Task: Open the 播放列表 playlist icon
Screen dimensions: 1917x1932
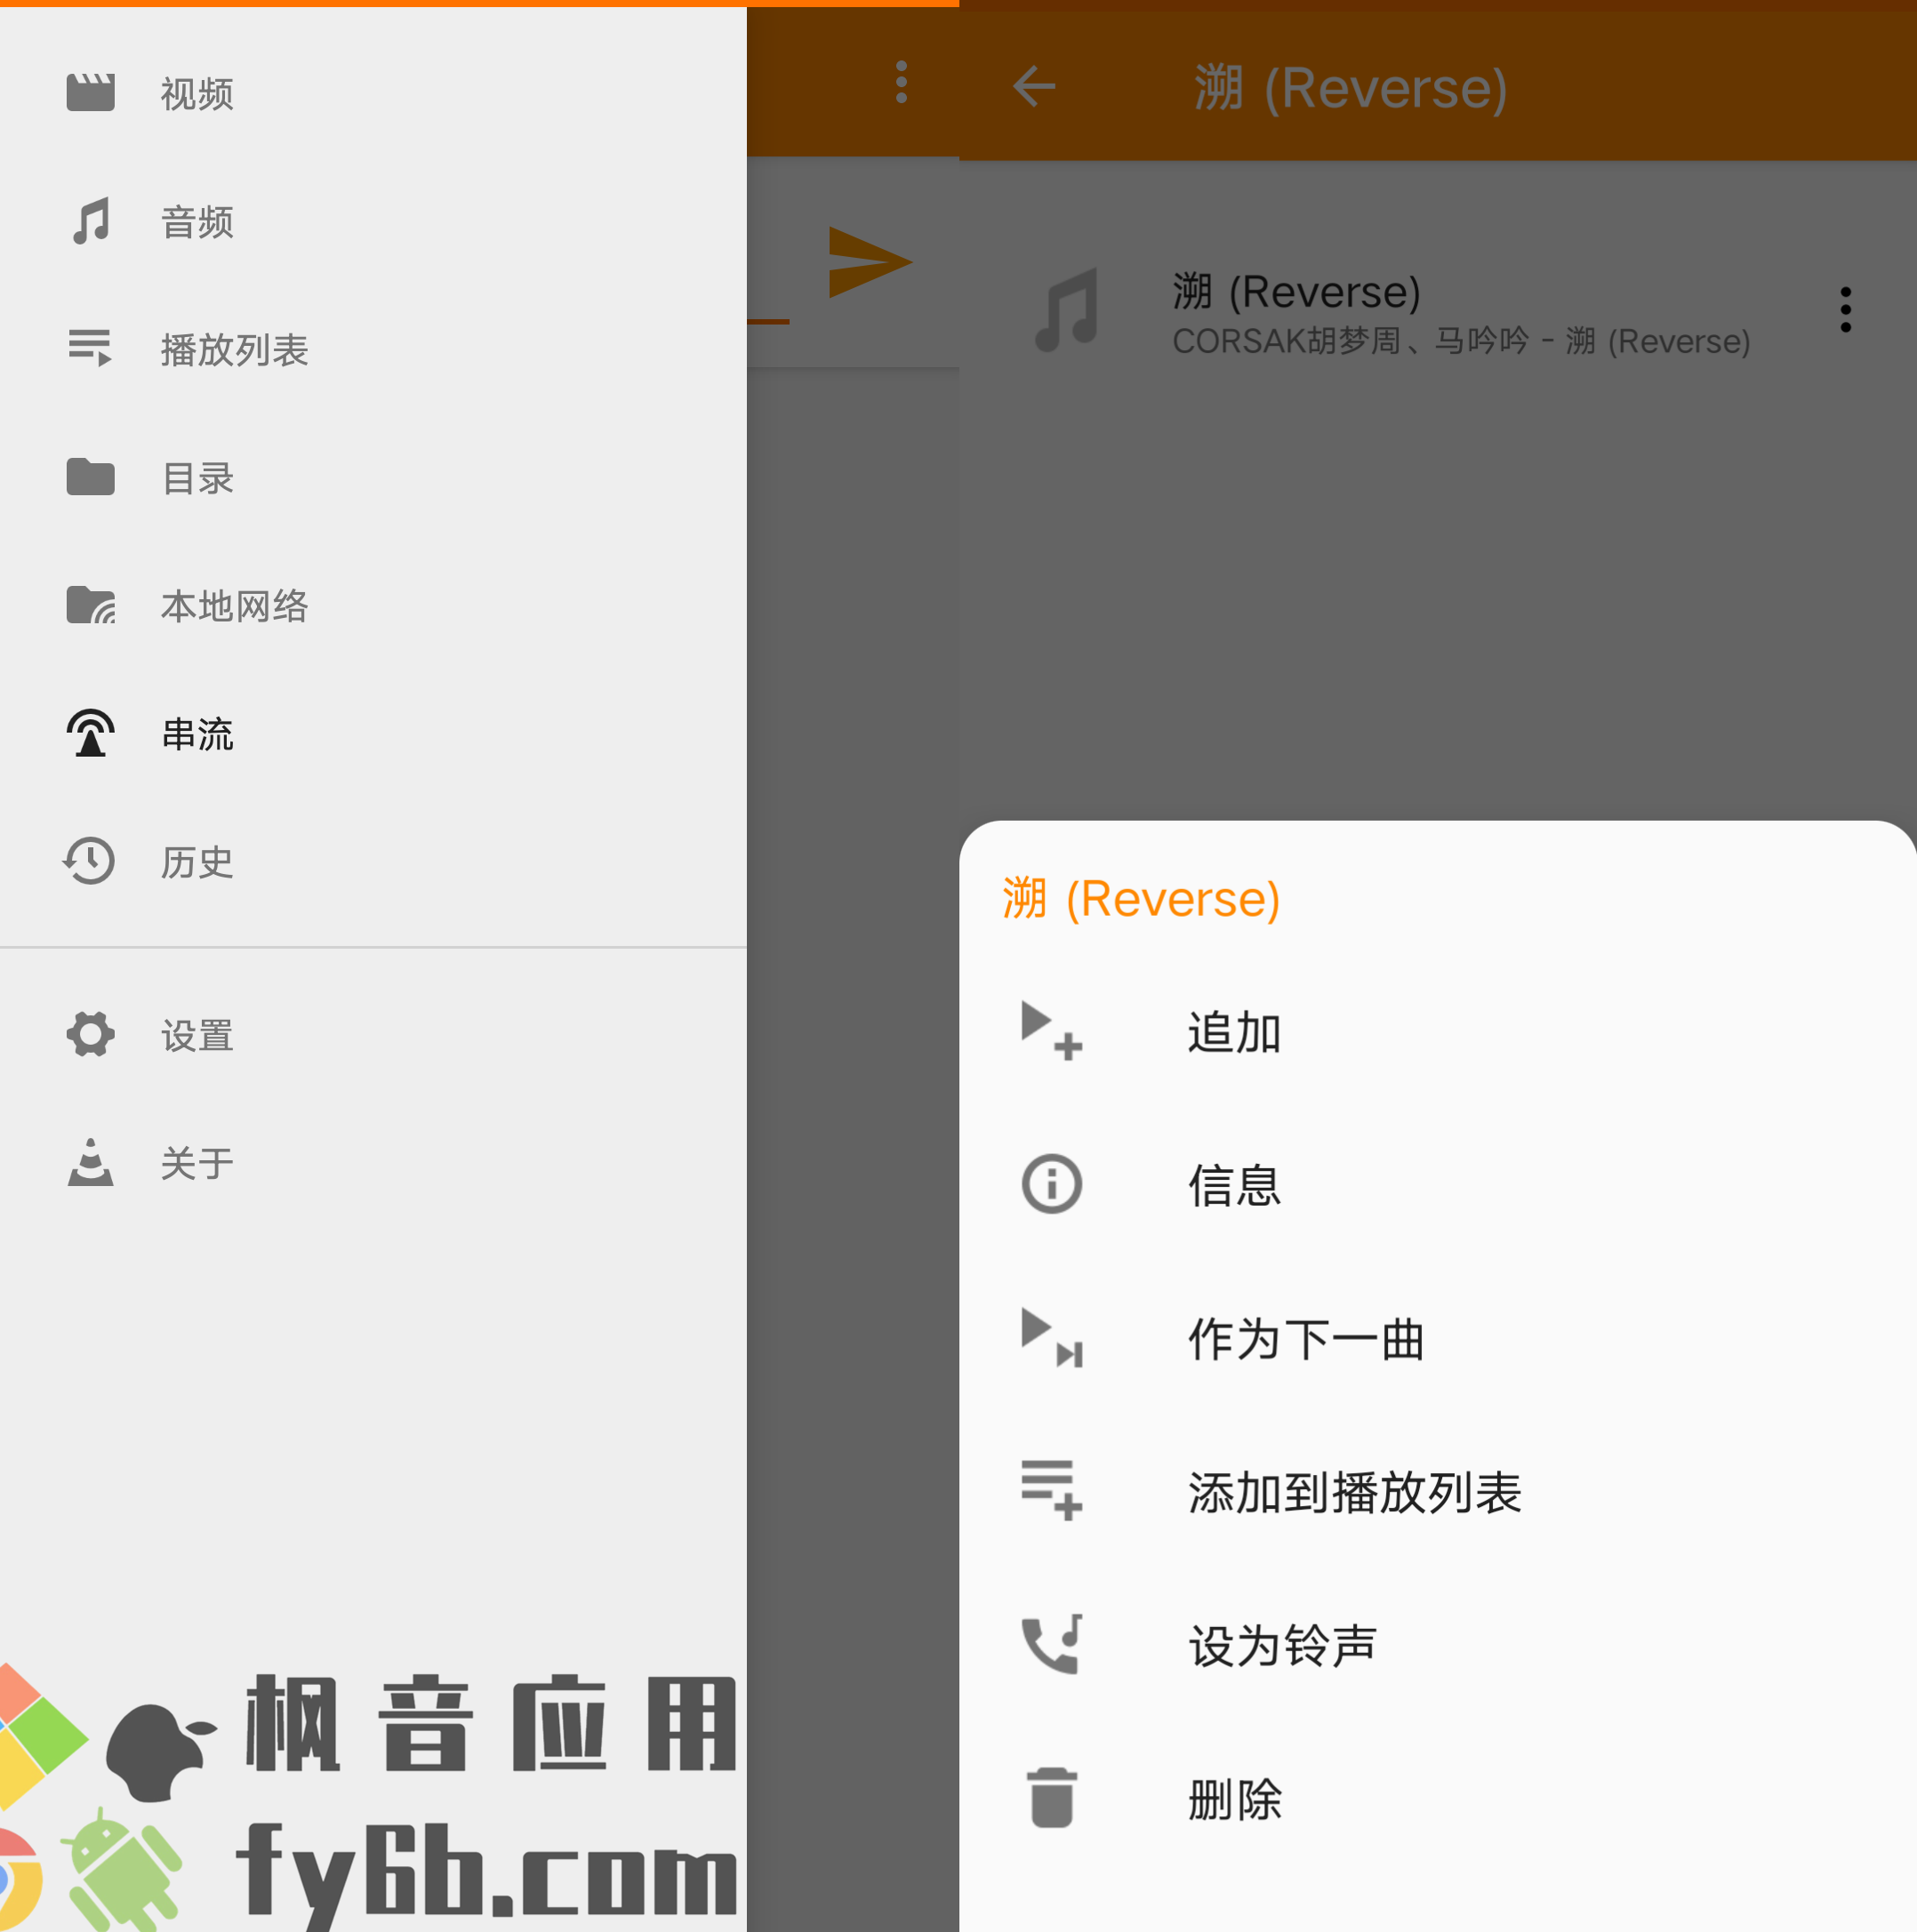Action: point(90,348)
